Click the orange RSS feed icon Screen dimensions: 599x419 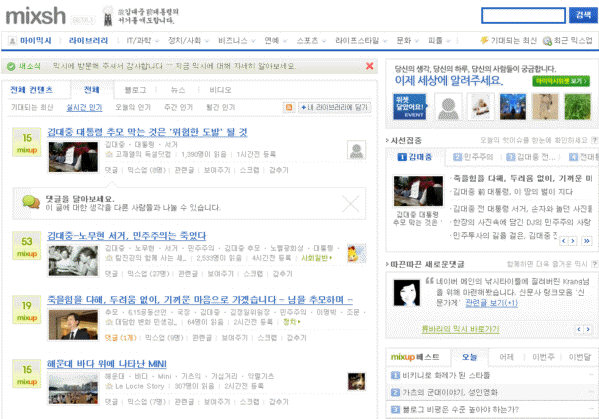coord(289,108)
